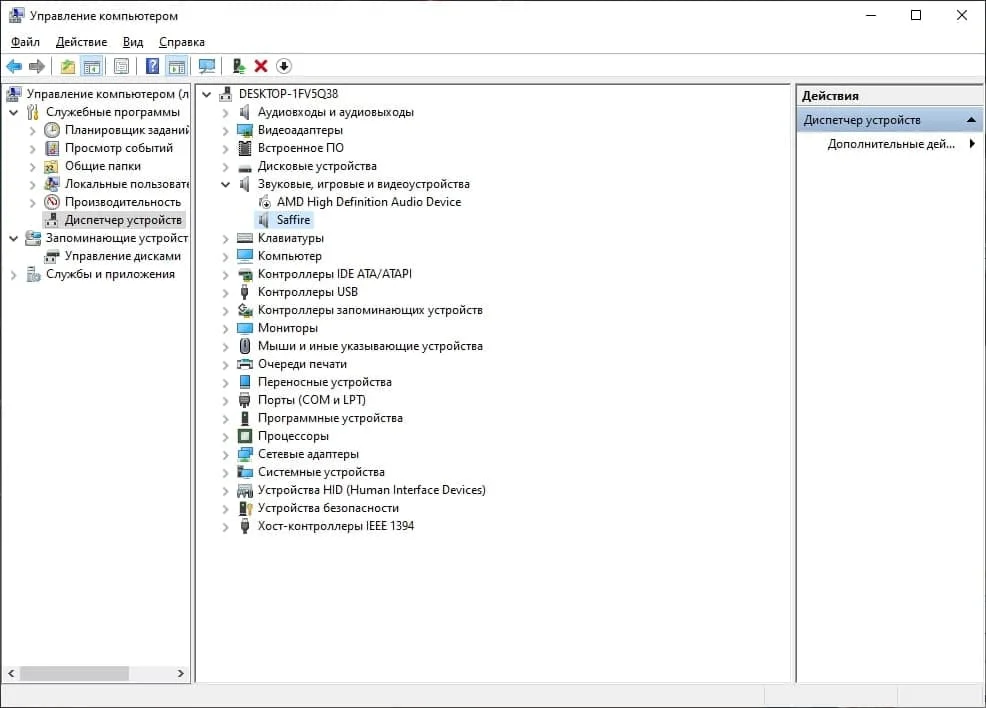Collapse the Запоминающие устройства tree node
This screenshot has height=708, width=986.
(x=13, y=238)
